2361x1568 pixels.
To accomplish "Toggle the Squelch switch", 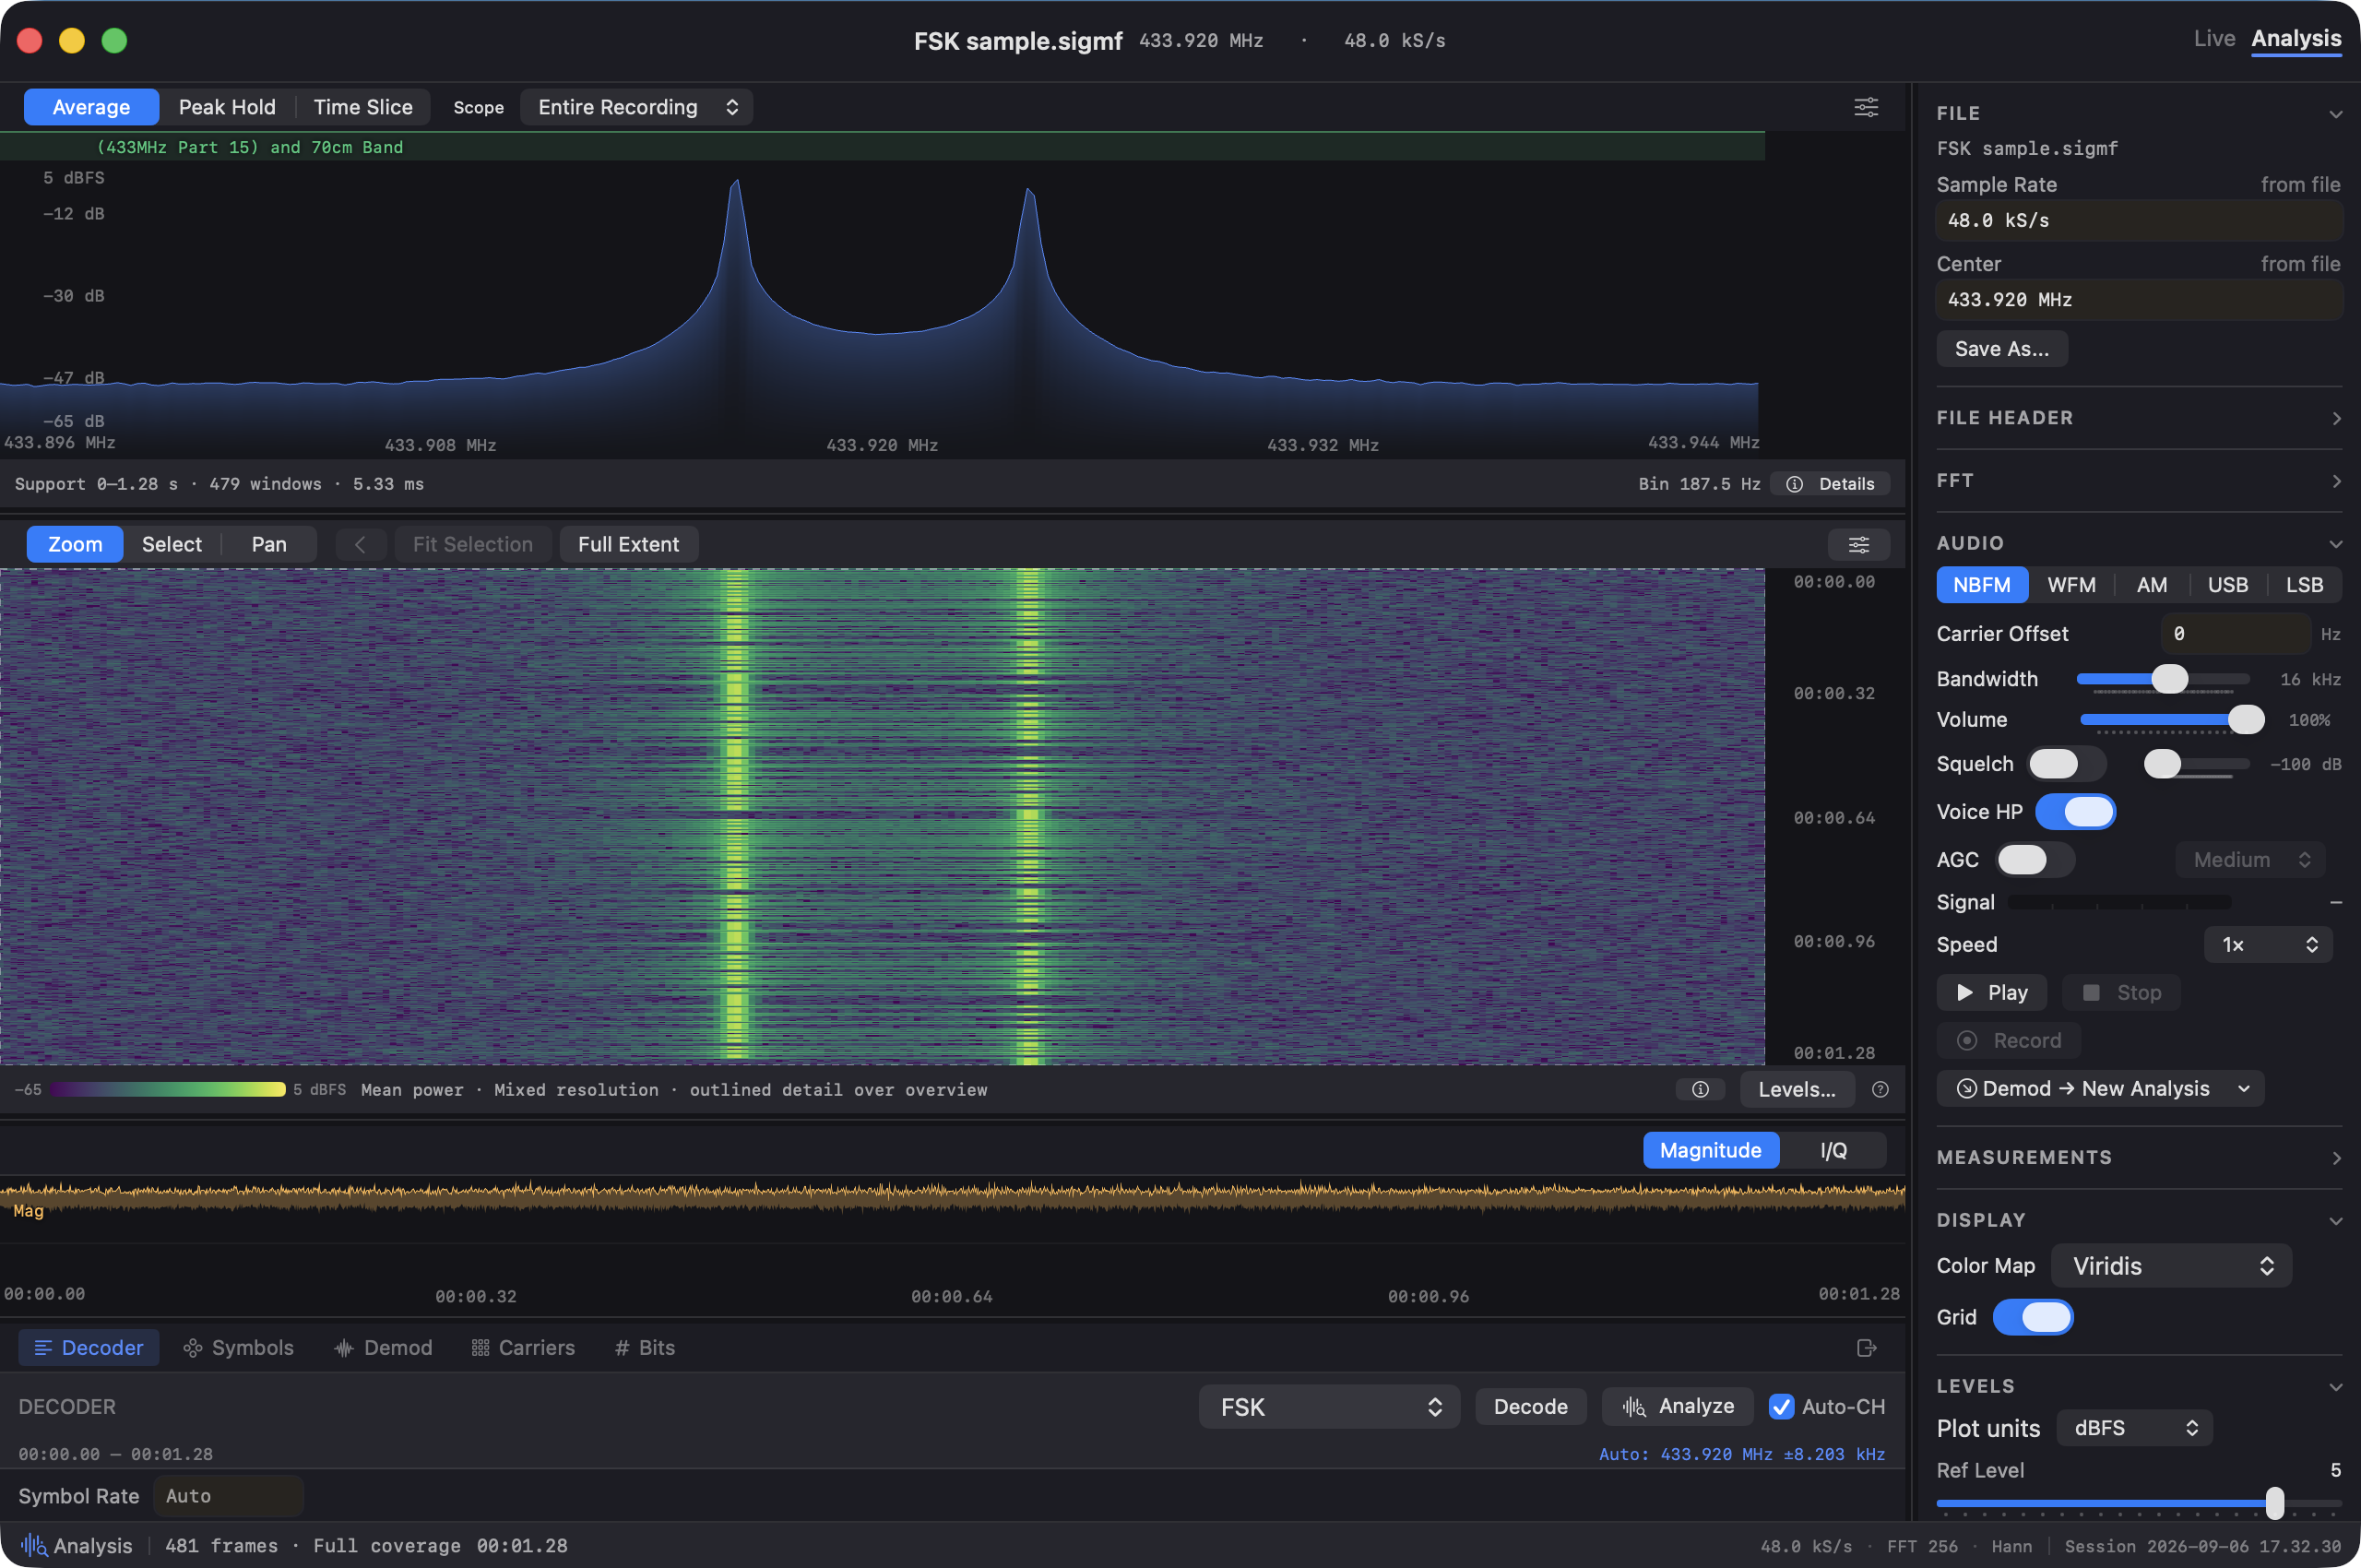I will (x=2066, y=764).
